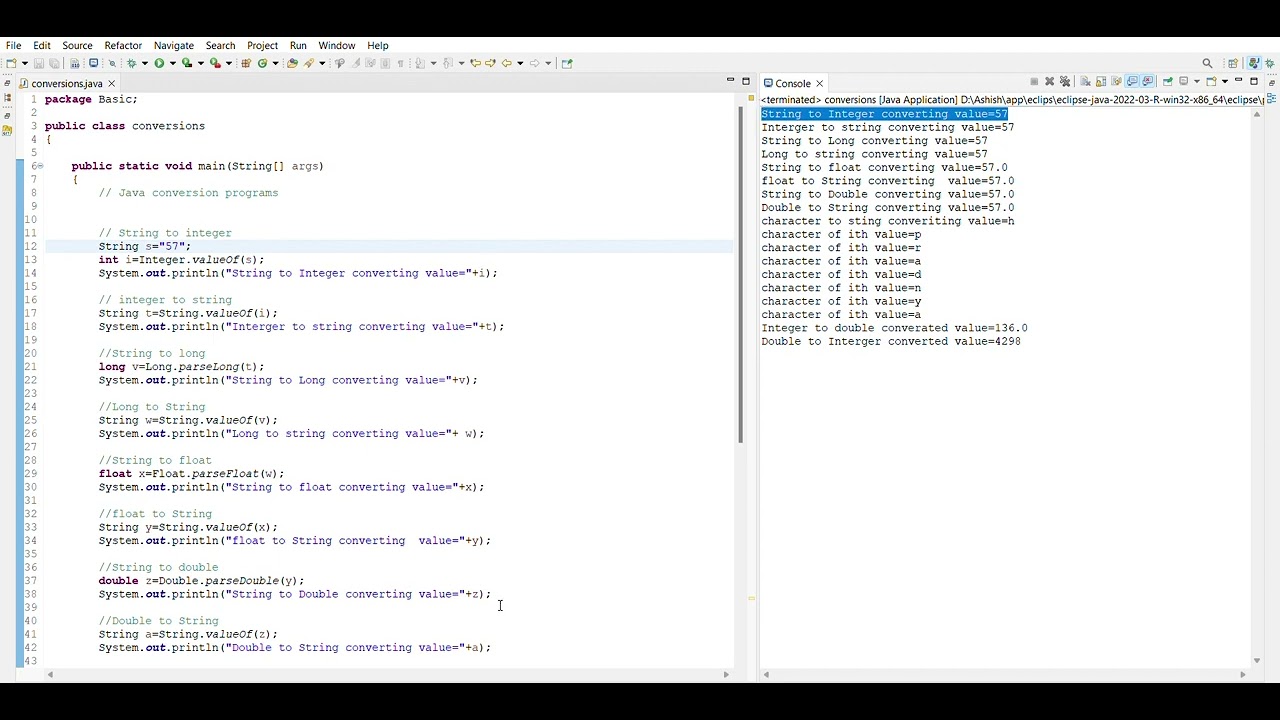Open the Project menu
Image resolution: width=1280 pixels, height=720 pixels.
(262, 45)
